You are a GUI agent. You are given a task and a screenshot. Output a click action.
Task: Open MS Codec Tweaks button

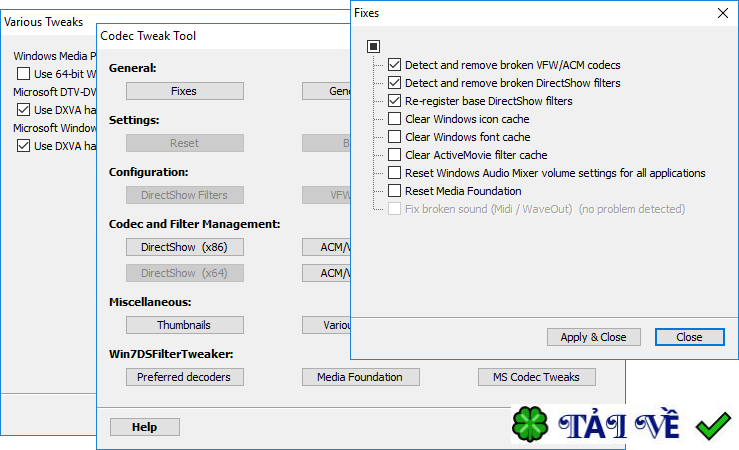tap(537, 377)
